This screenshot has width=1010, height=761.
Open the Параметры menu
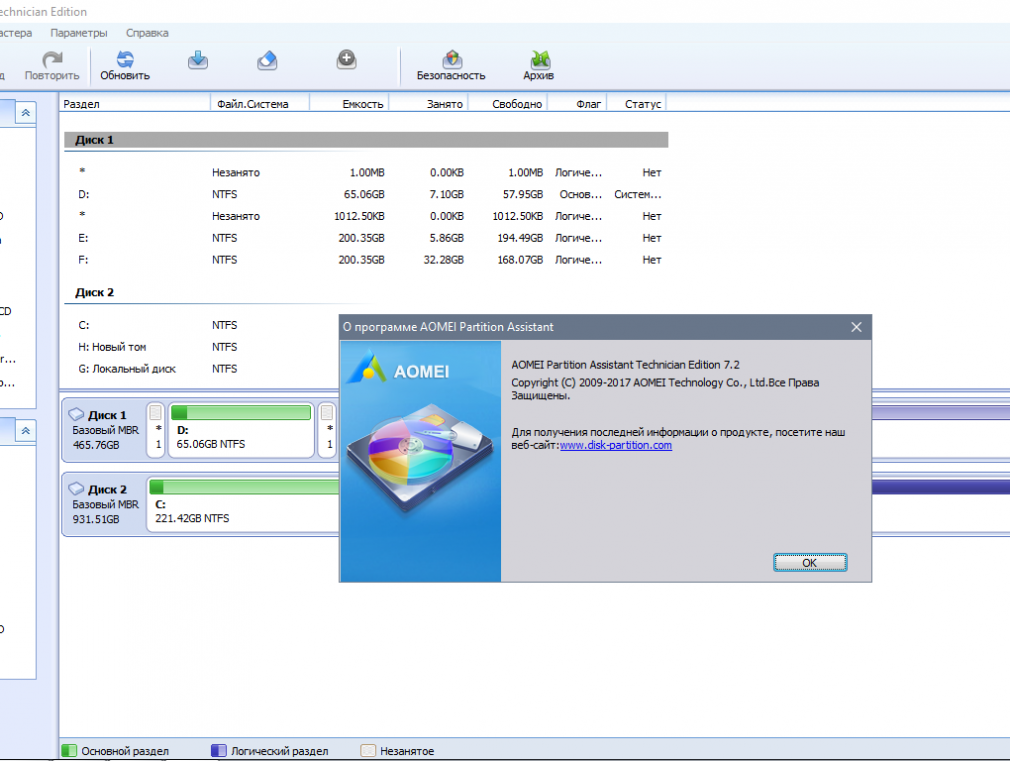[79, 33]
